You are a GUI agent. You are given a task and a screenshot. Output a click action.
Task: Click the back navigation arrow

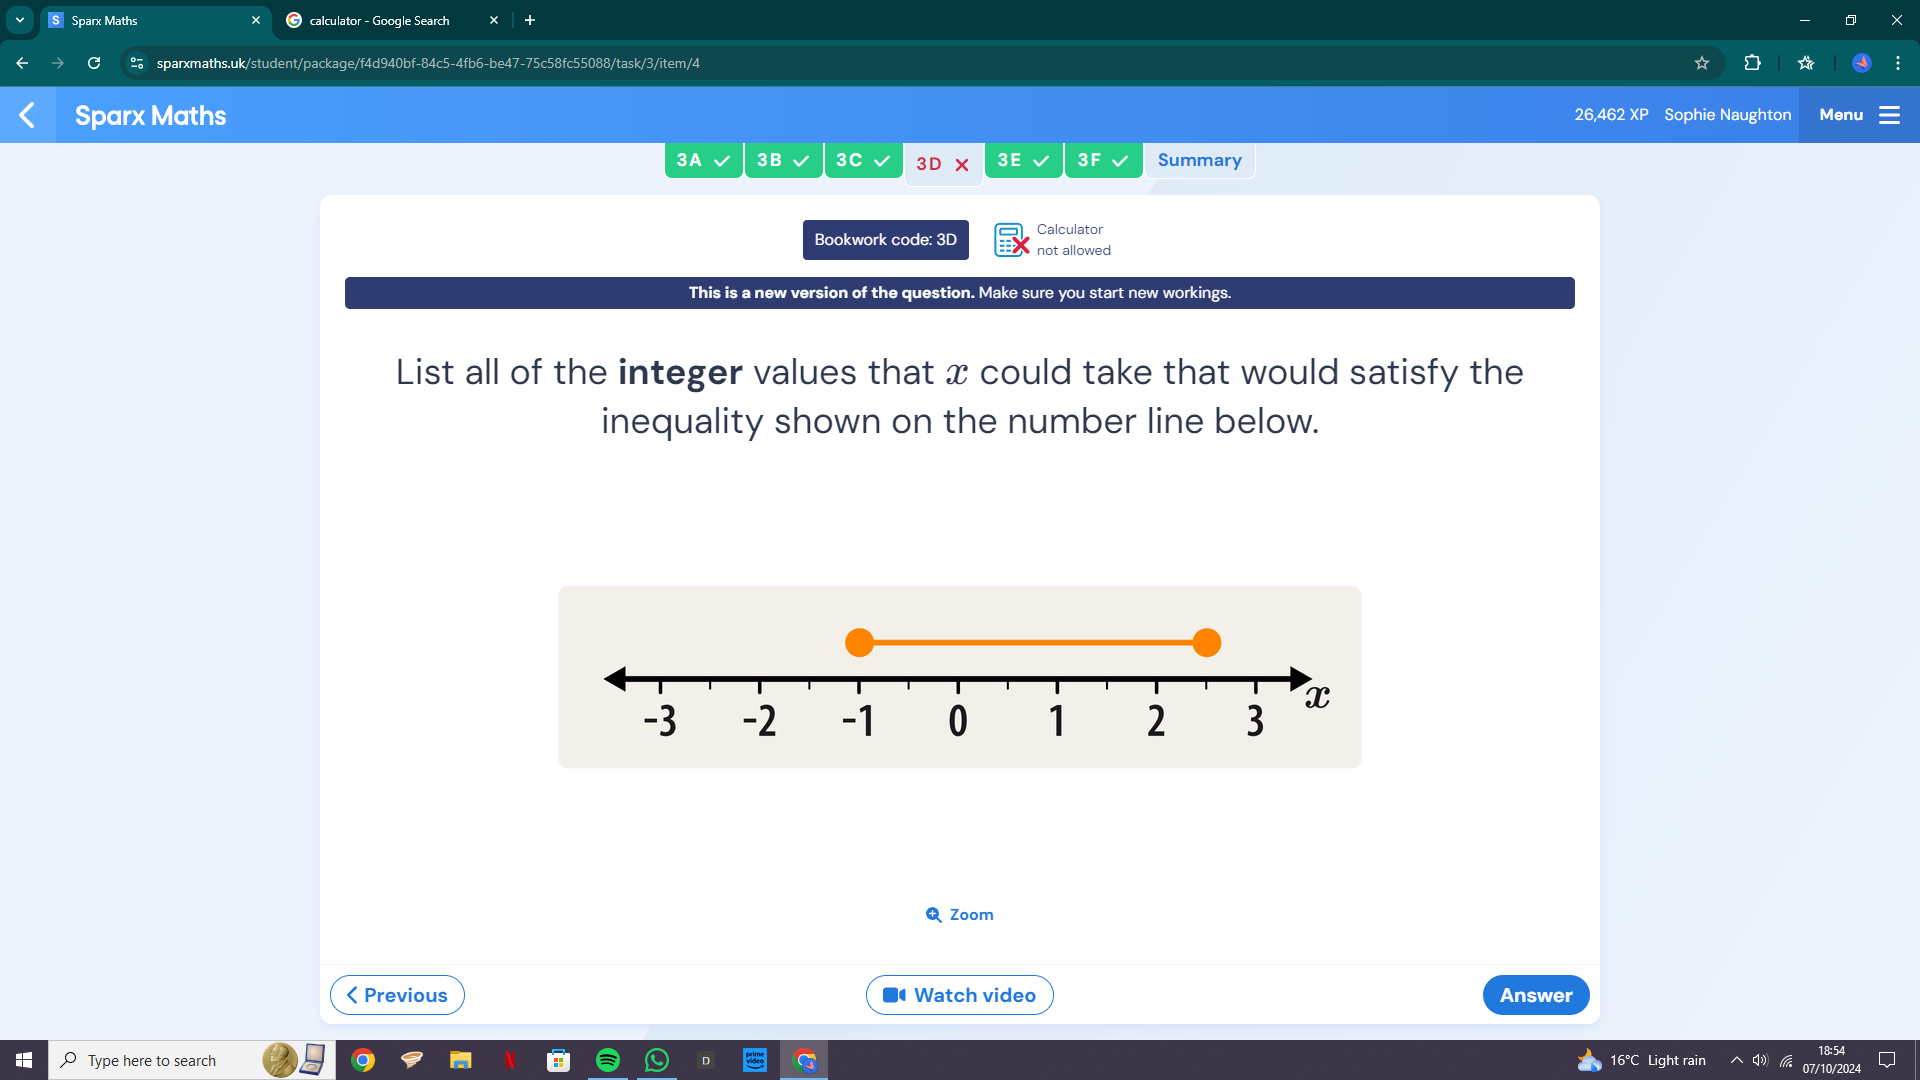tap(26, 115)
